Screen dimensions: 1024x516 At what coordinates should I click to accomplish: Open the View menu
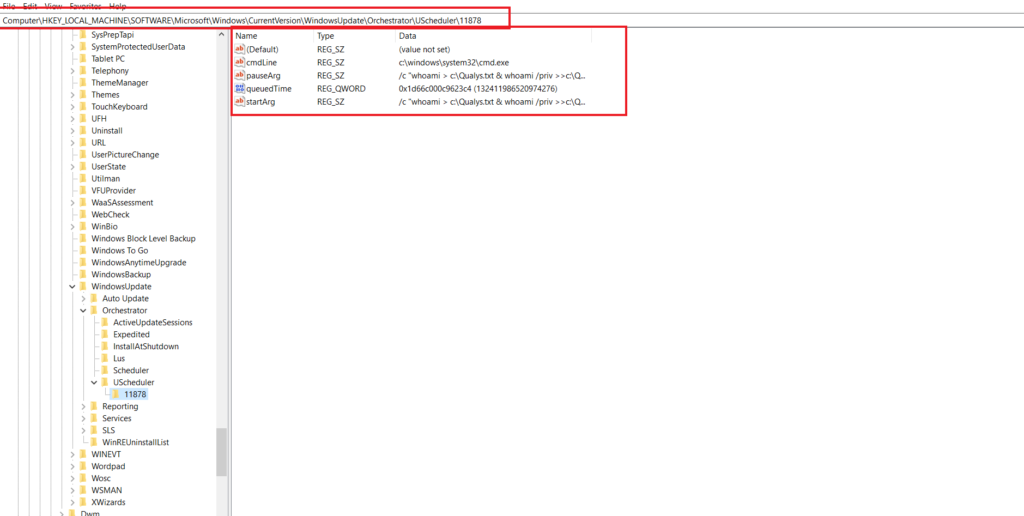(54, 5)
